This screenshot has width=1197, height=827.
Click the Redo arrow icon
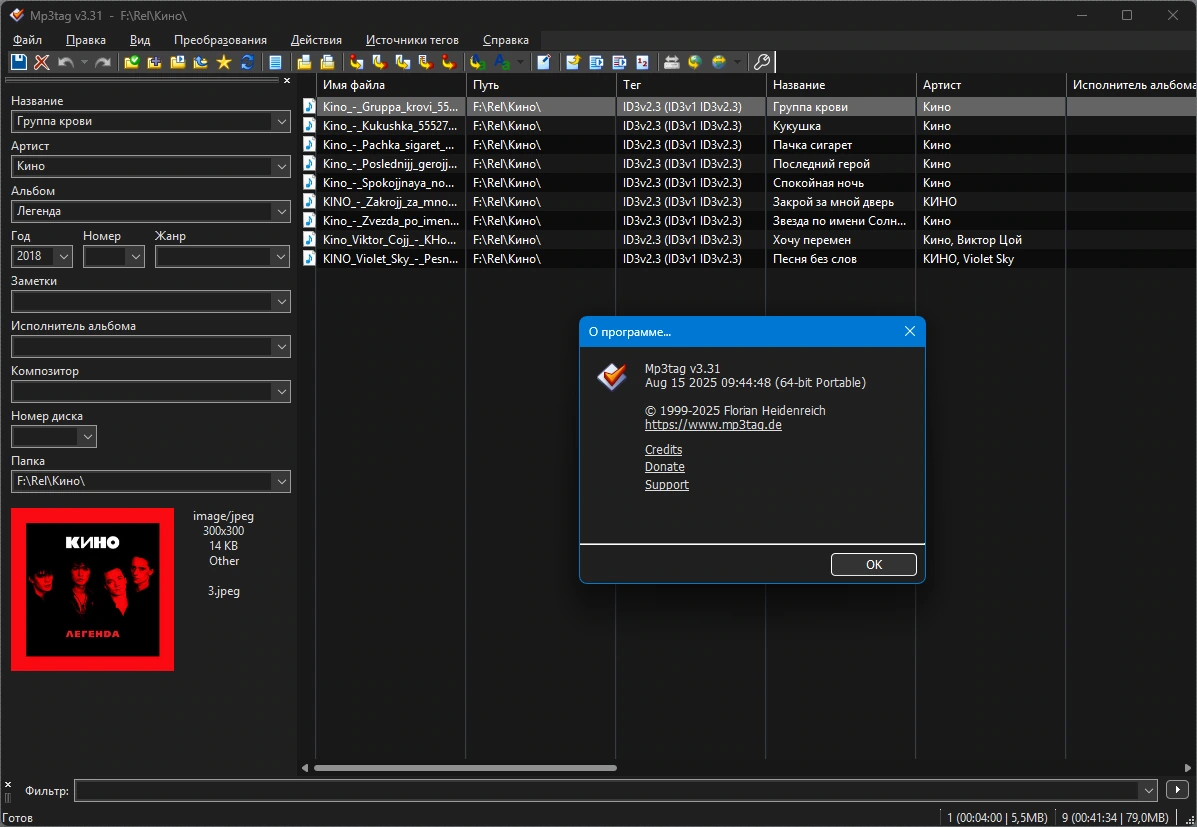pyautogui.click(x=102, y=62)
